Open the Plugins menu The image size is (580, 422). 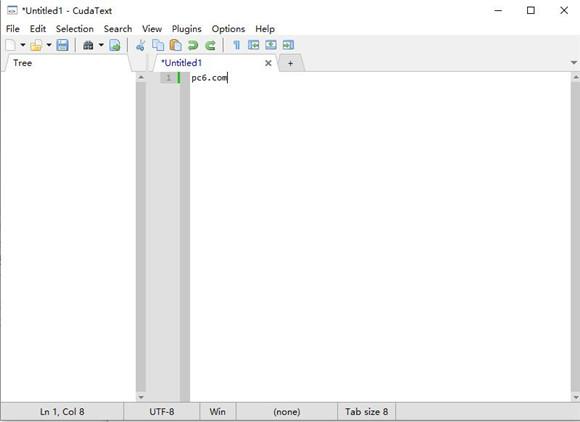pos(186,29)
